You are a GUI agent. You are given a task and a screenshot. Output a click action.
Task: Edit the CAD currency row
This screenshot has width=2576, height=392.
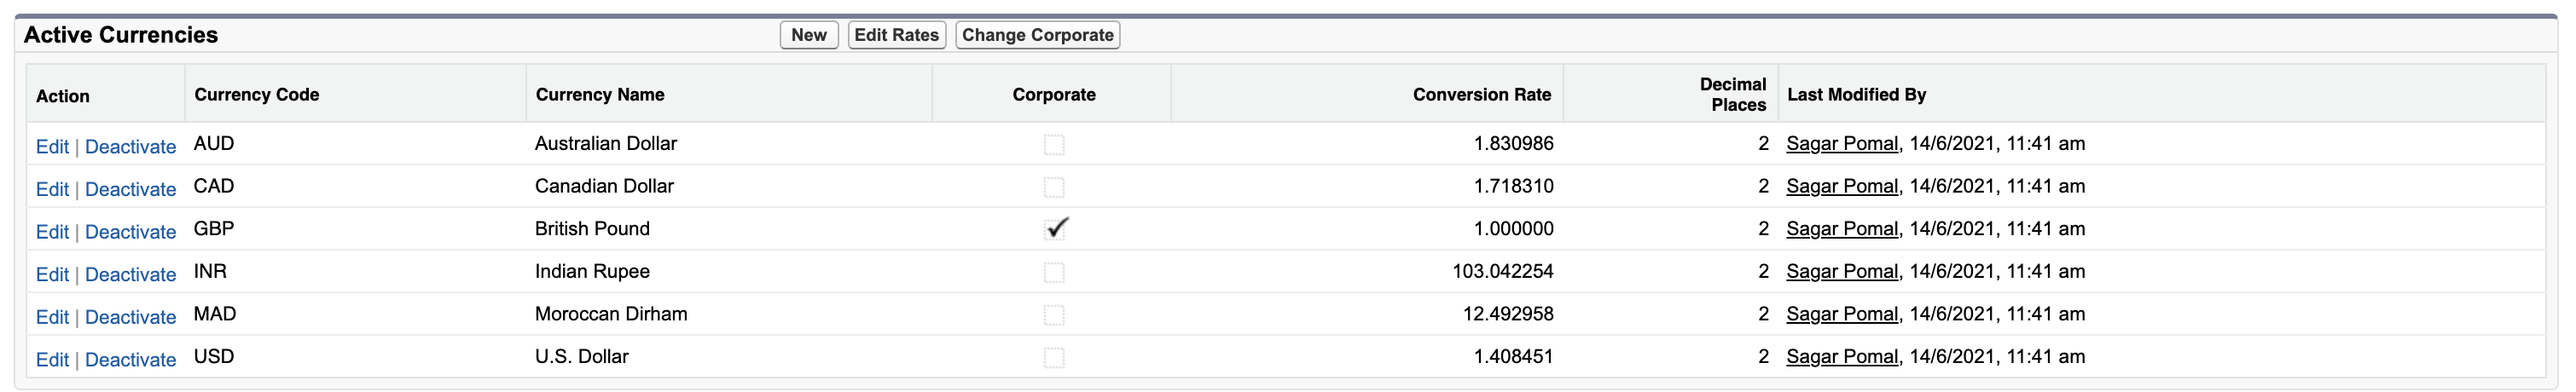coord(52,190)
